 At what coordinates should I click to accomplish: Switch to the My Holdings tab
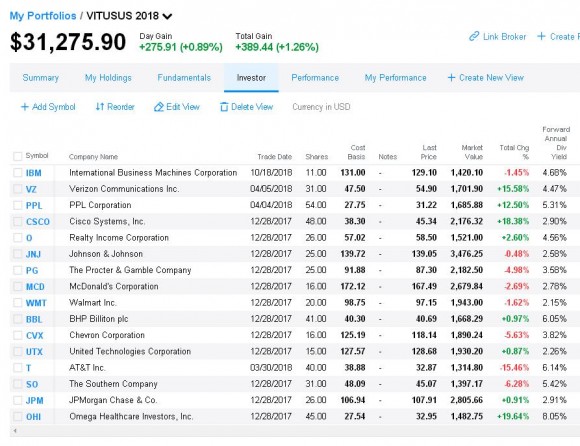click(108, 78)
